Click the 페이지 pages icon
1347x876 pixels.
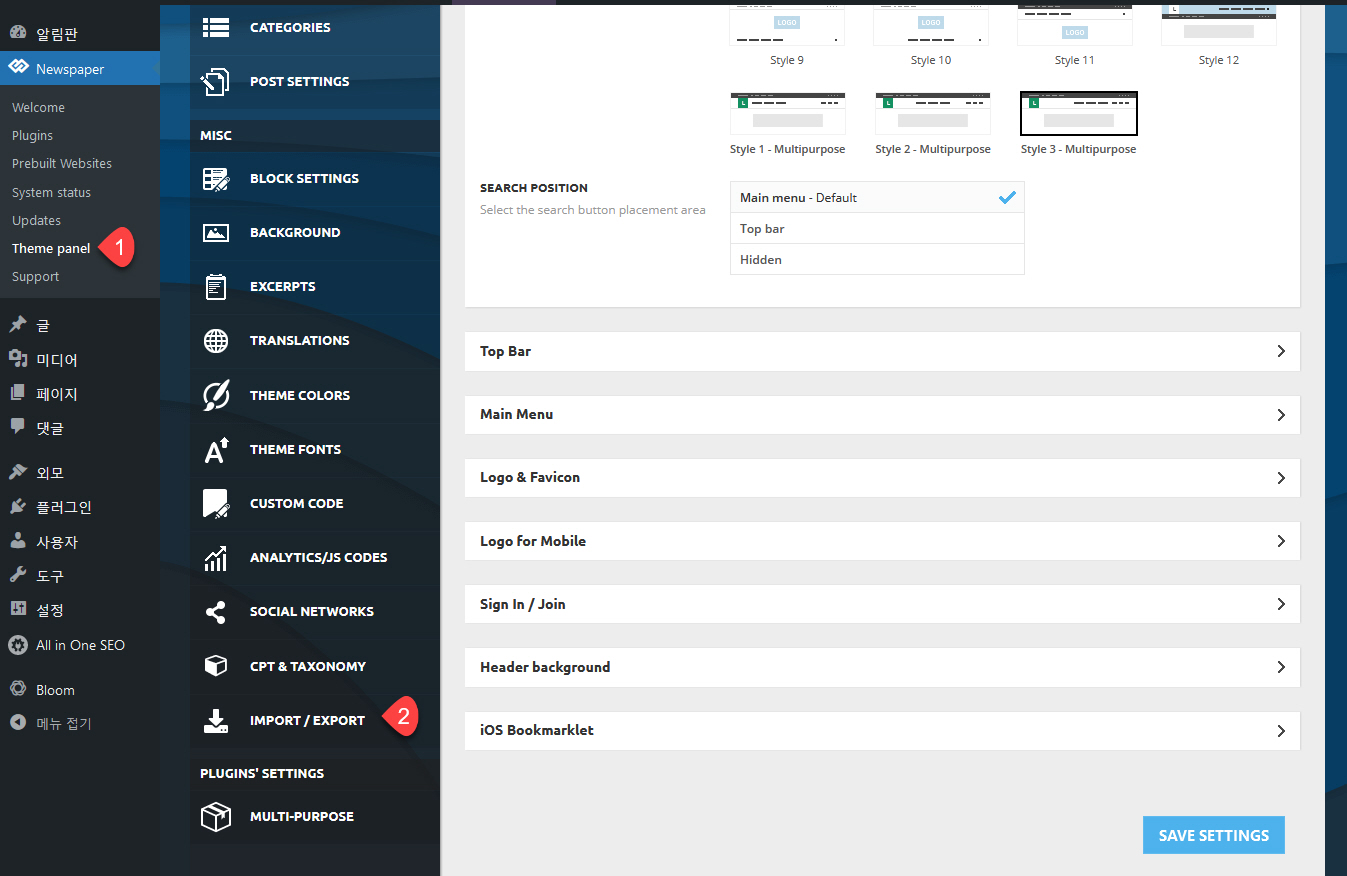tap(18, 393)
